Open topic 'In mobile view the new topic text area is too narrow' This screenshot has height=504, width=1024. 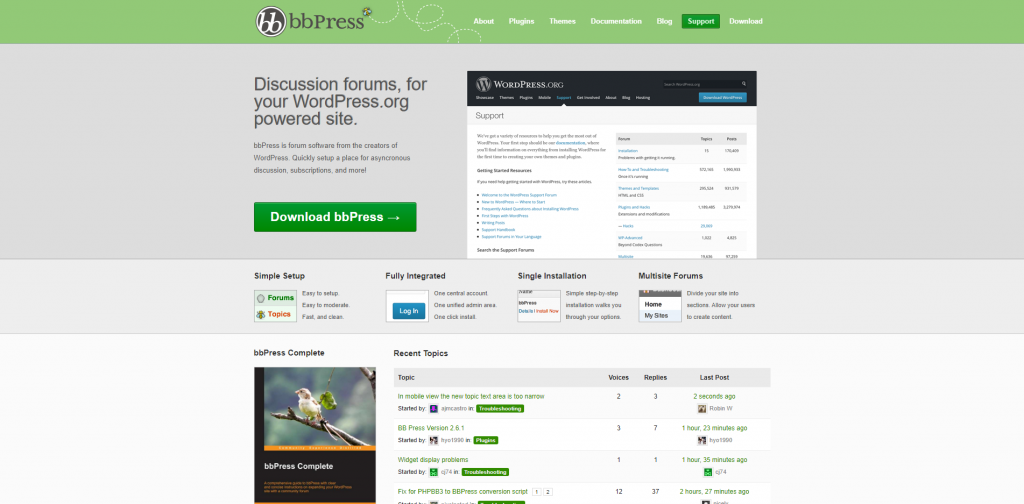(x=471, y=396)
